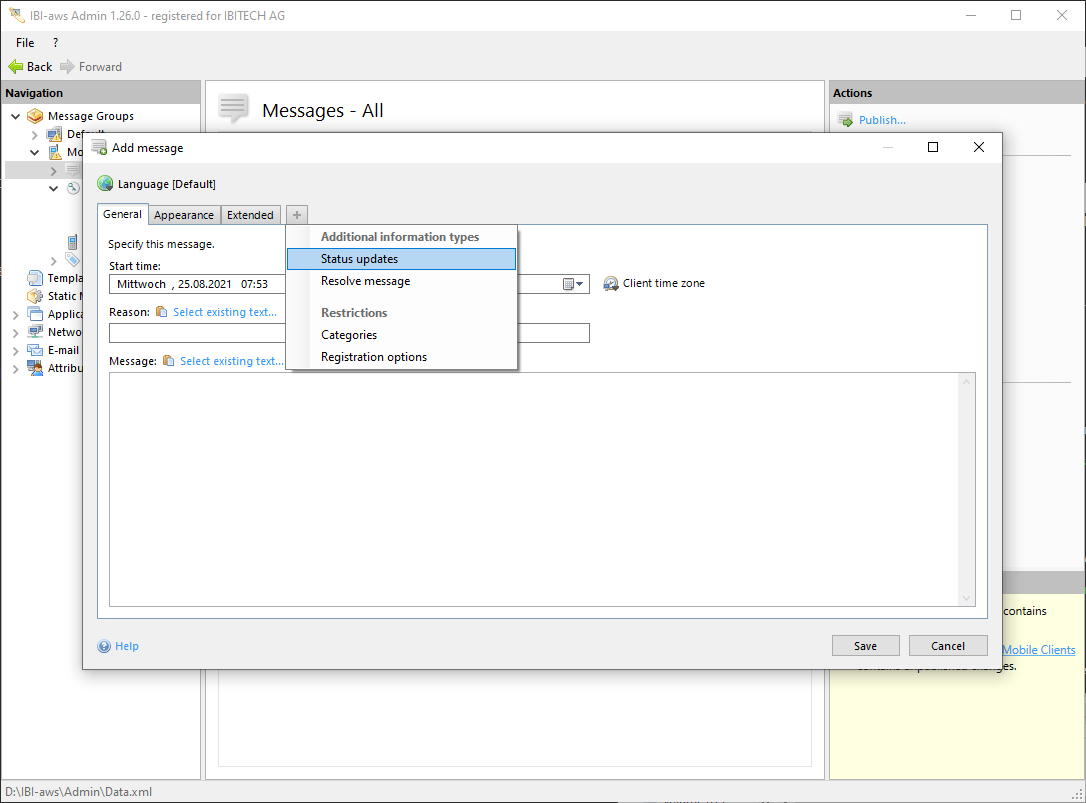Click the E-mail envelope icon in navigation
Screen dimensions: 1086x803
35,350
